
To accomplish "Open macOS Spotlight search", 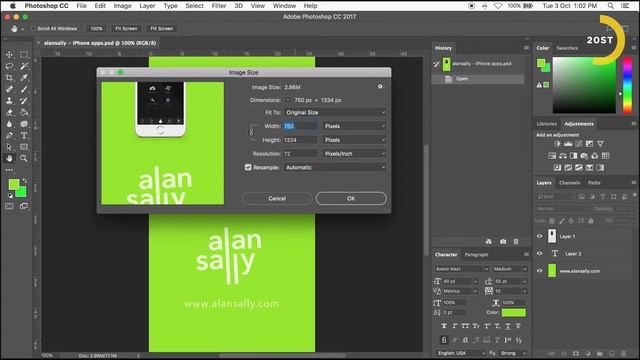I will coord(611,6).
